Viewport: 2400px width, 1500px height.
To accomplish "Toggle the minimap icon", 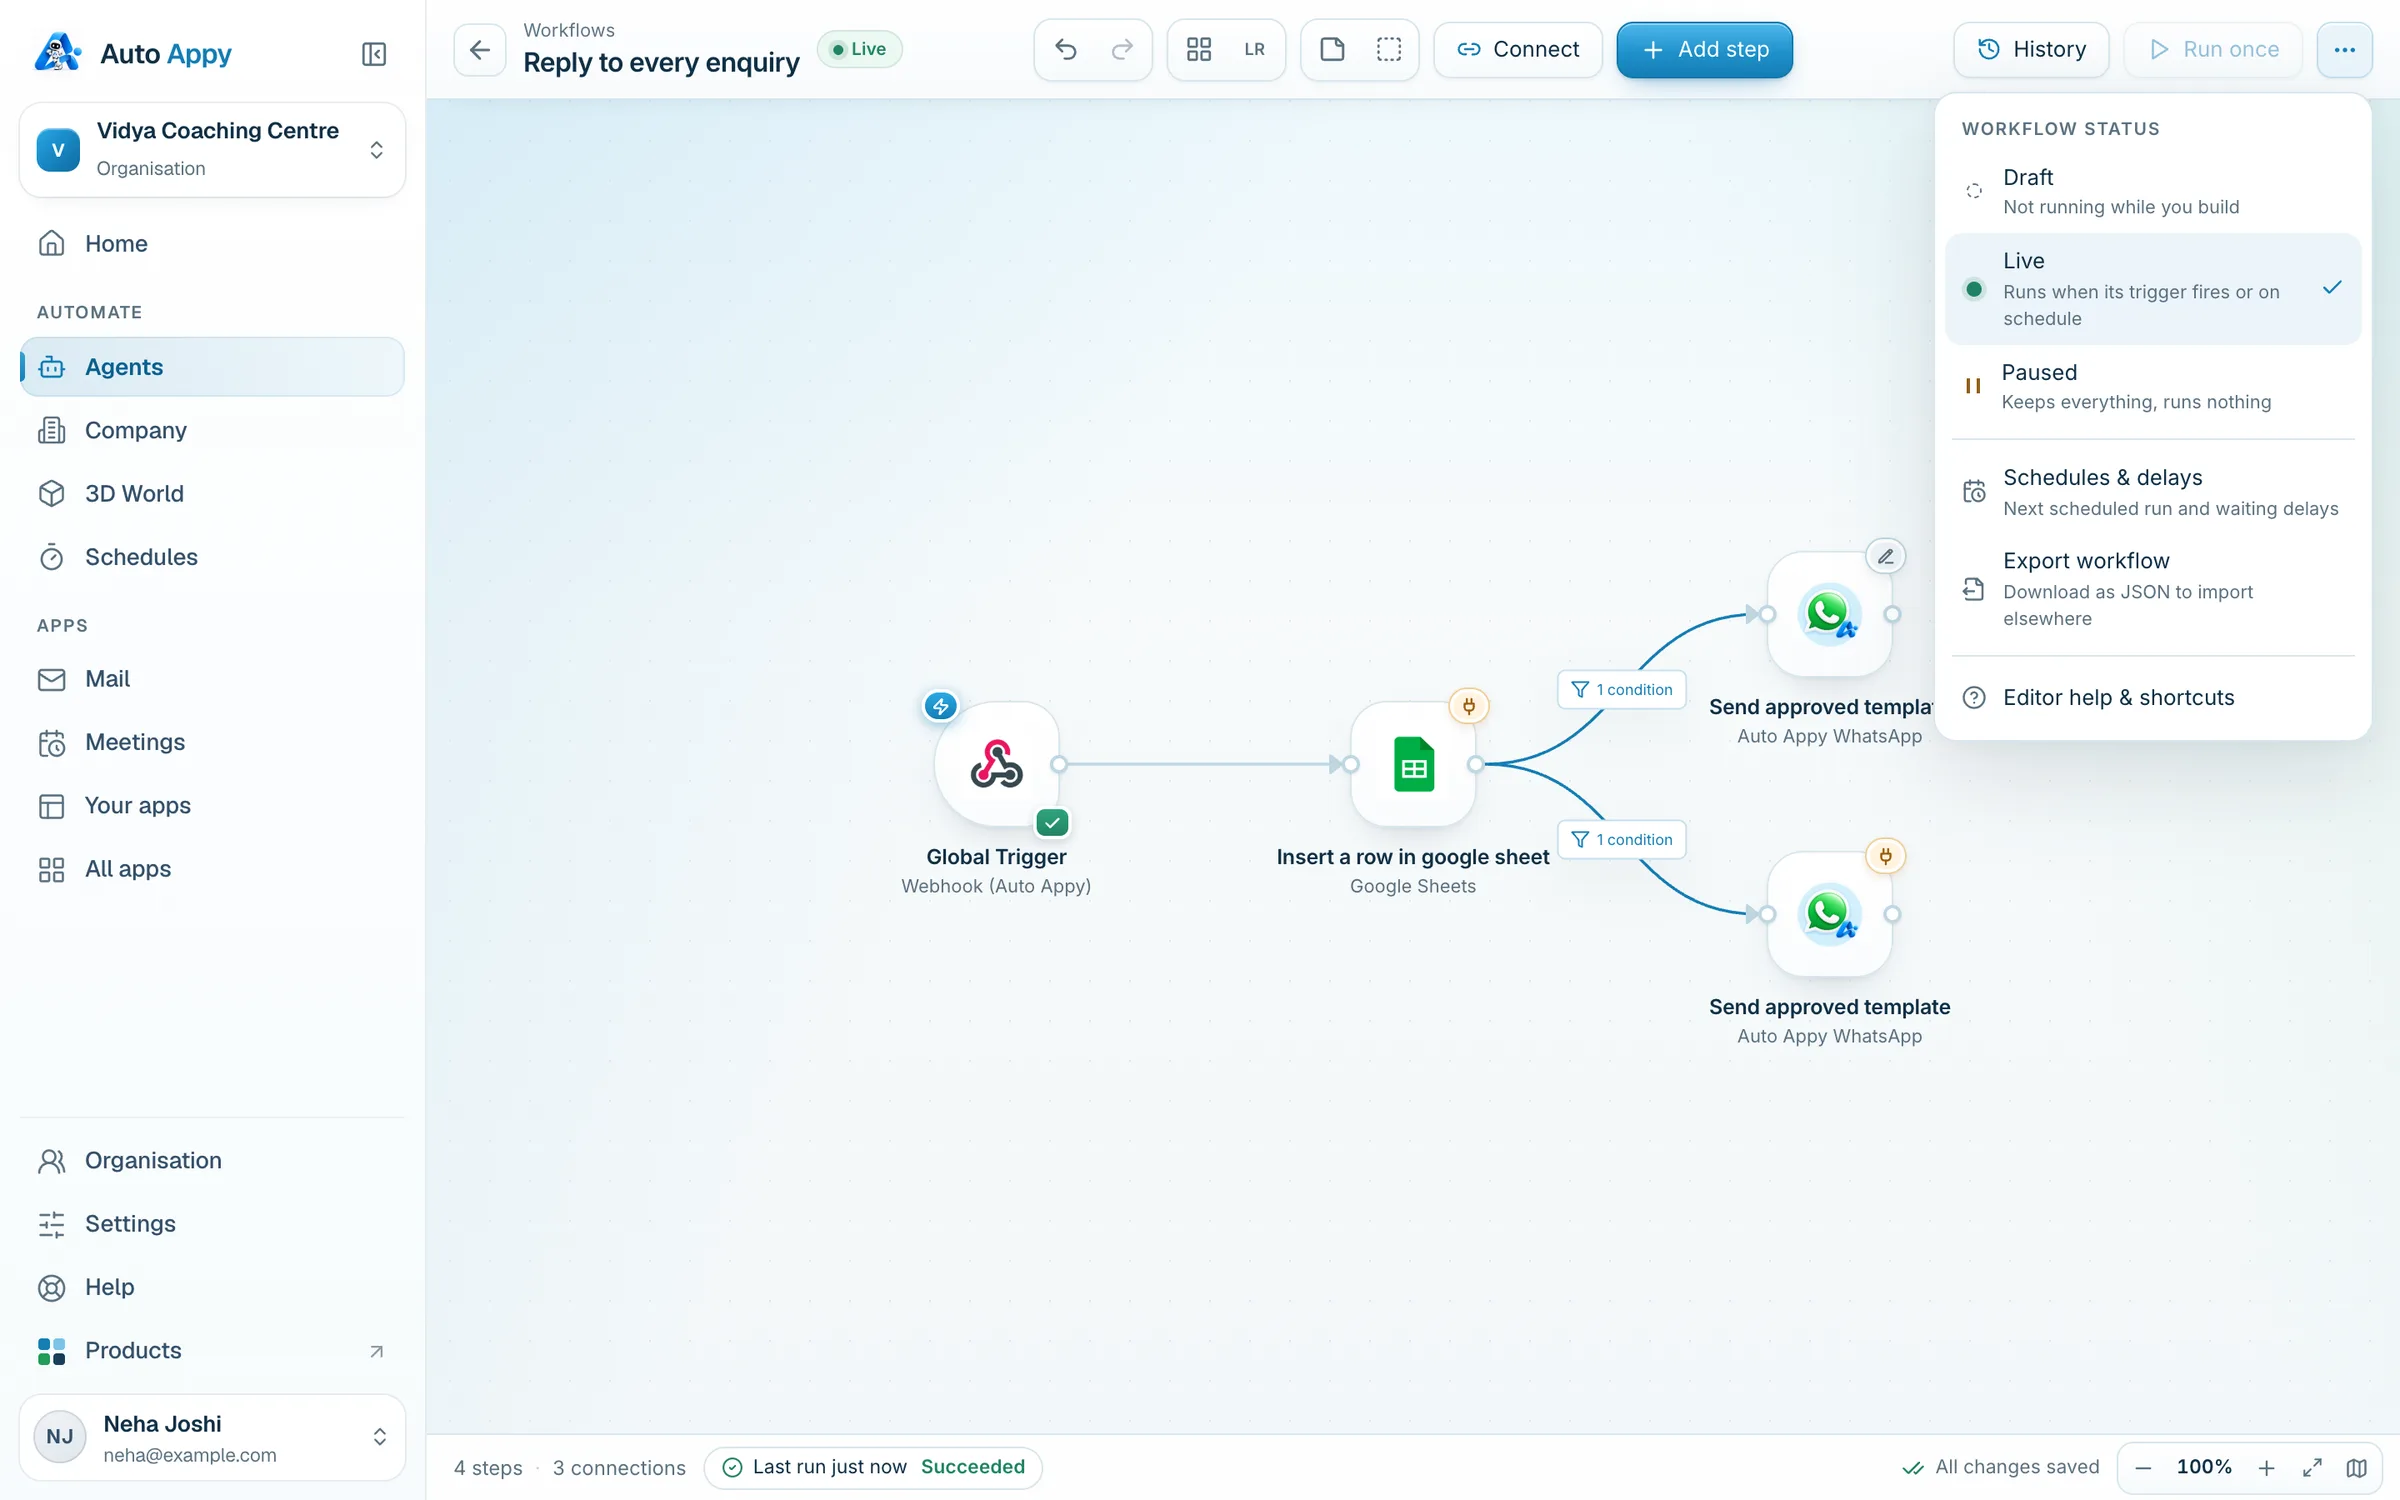I will point(2357,1467).
